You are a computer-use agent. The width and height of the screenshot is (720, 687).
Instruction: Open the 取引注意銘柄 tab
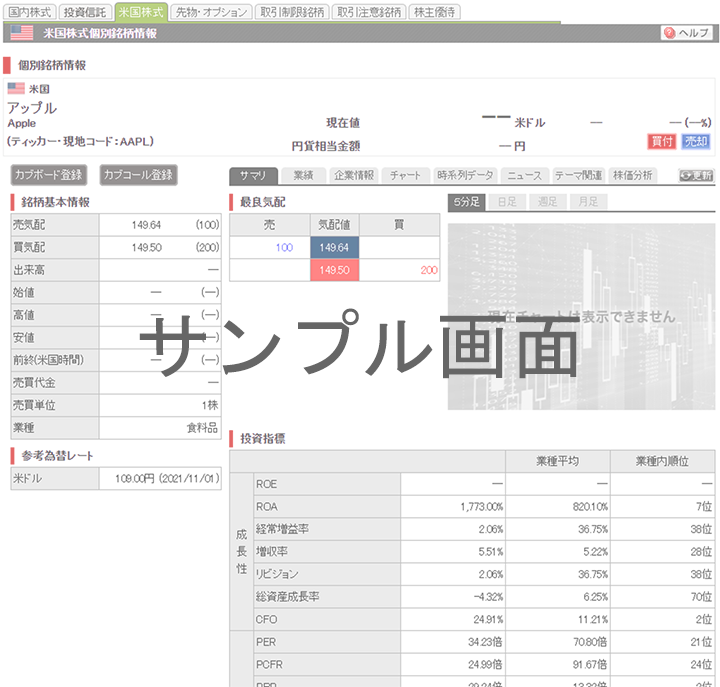point(369,12)
